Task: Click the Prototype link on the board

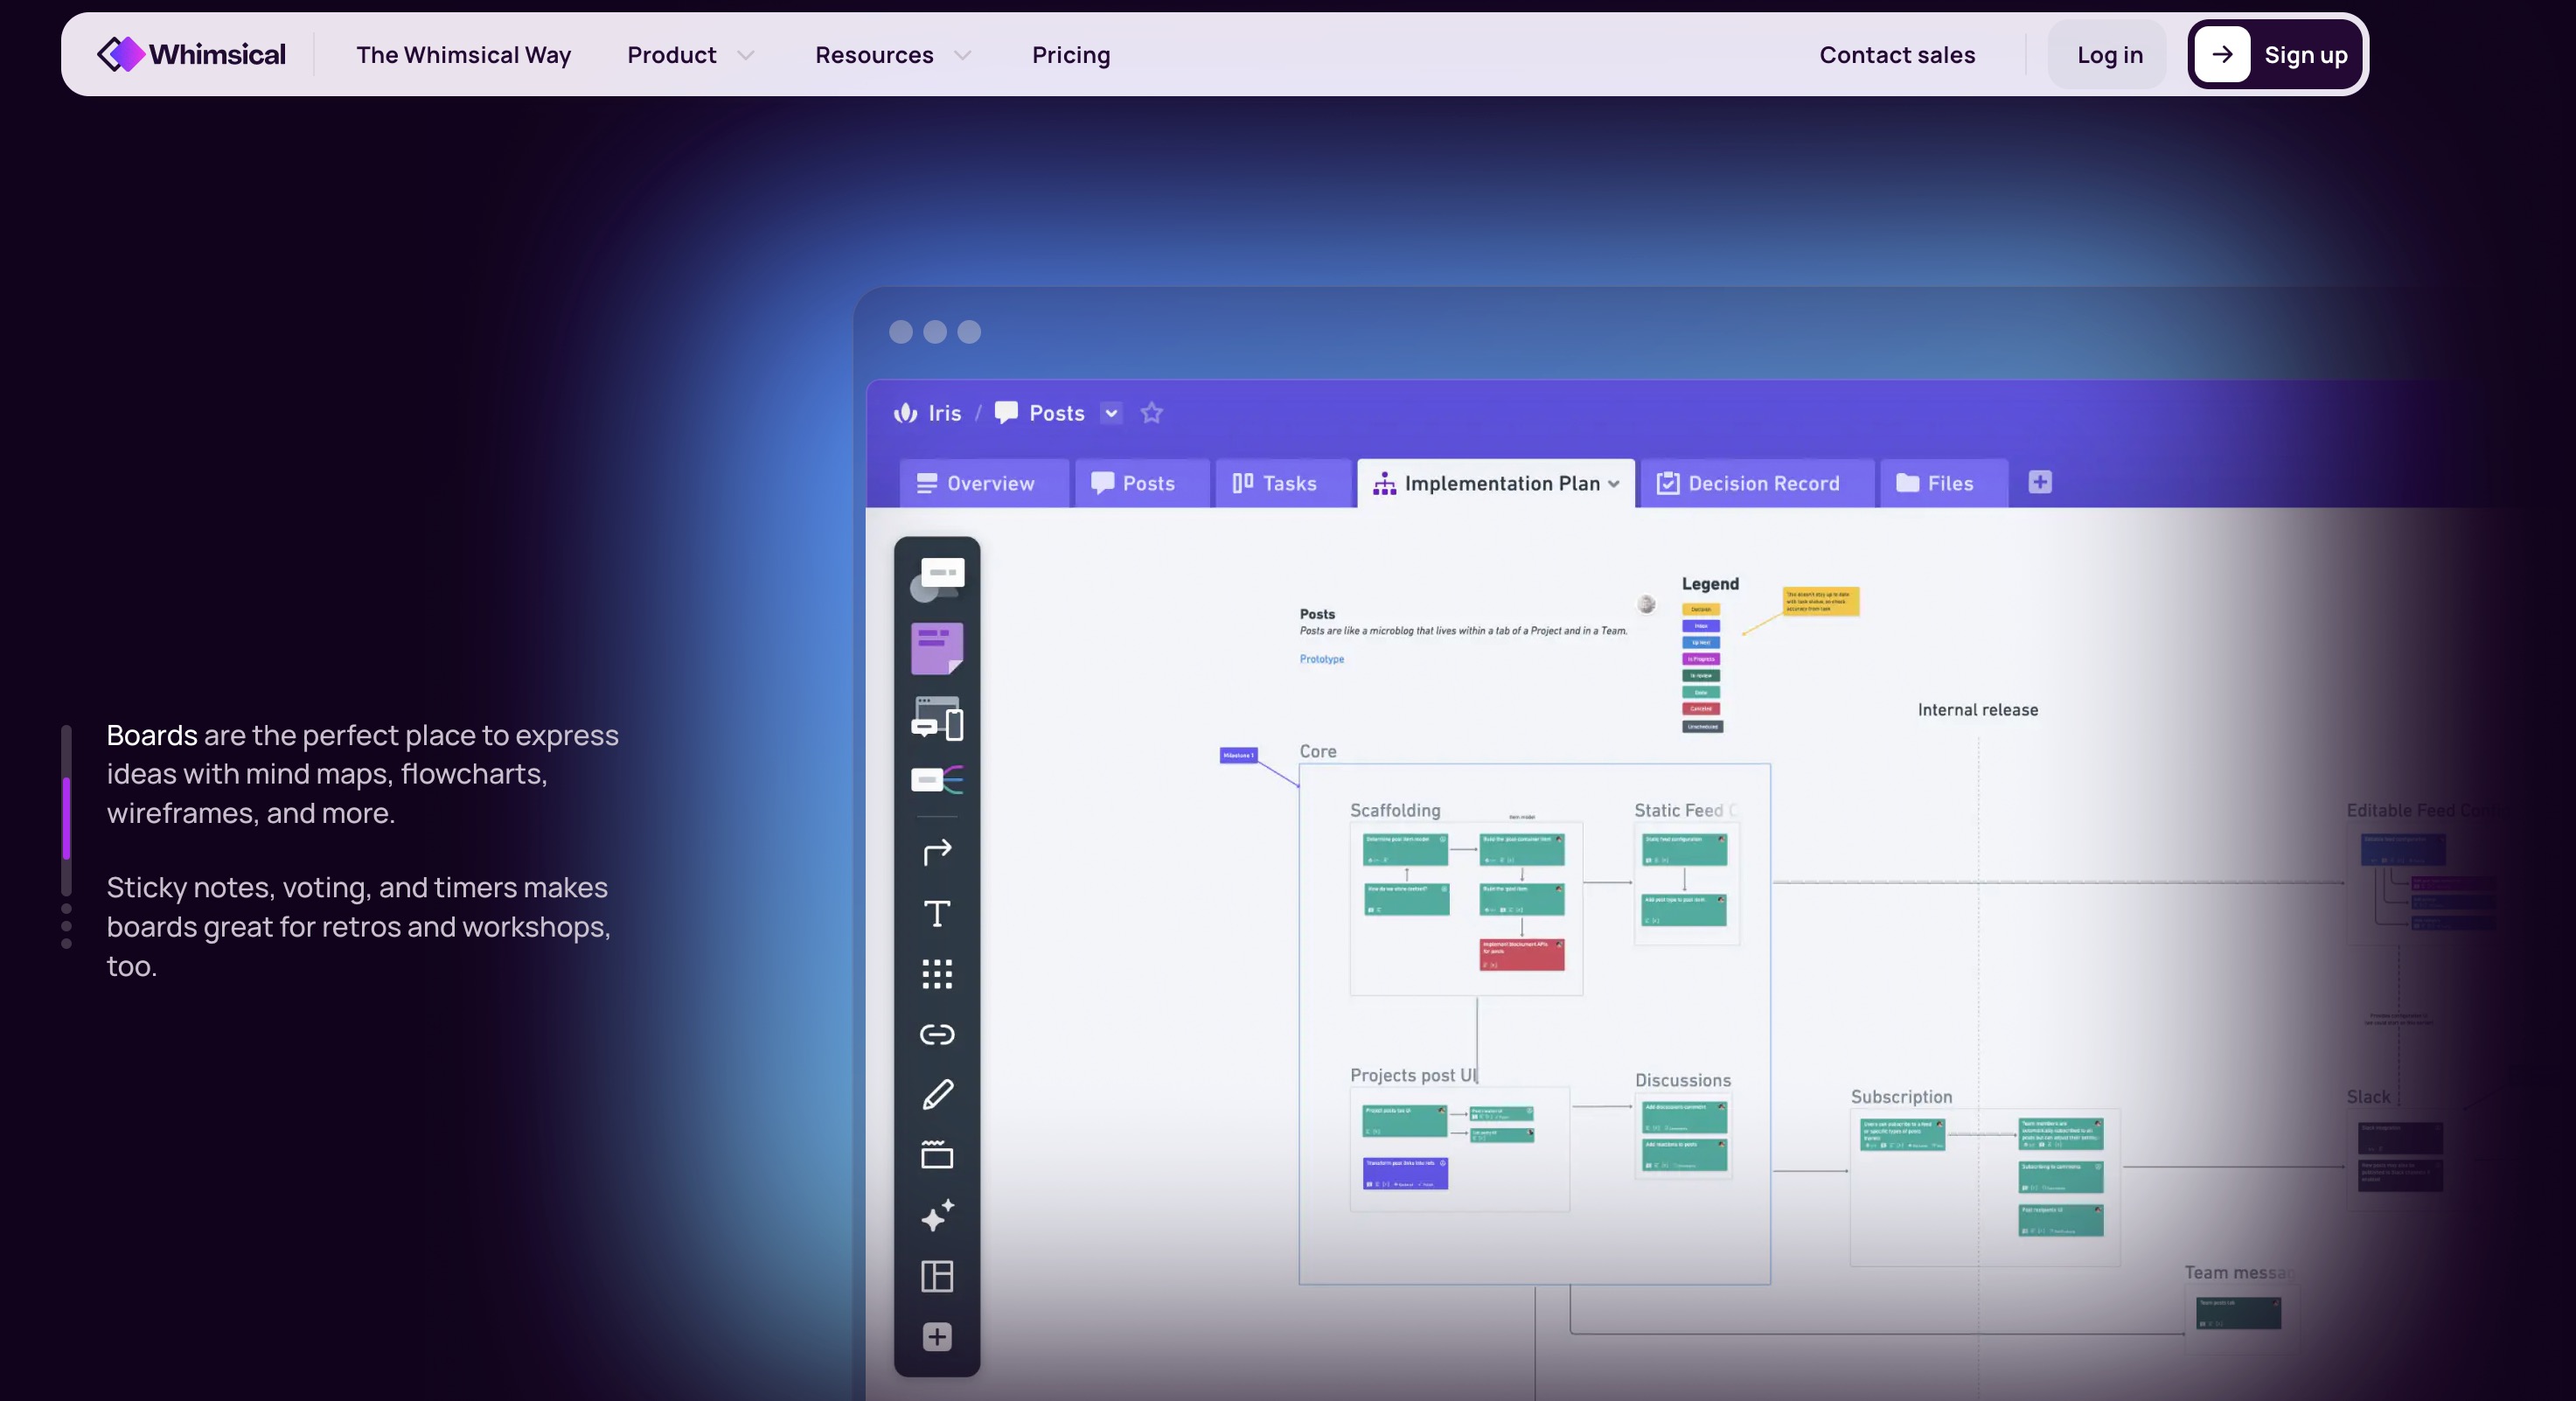Action: [1321, 659]
